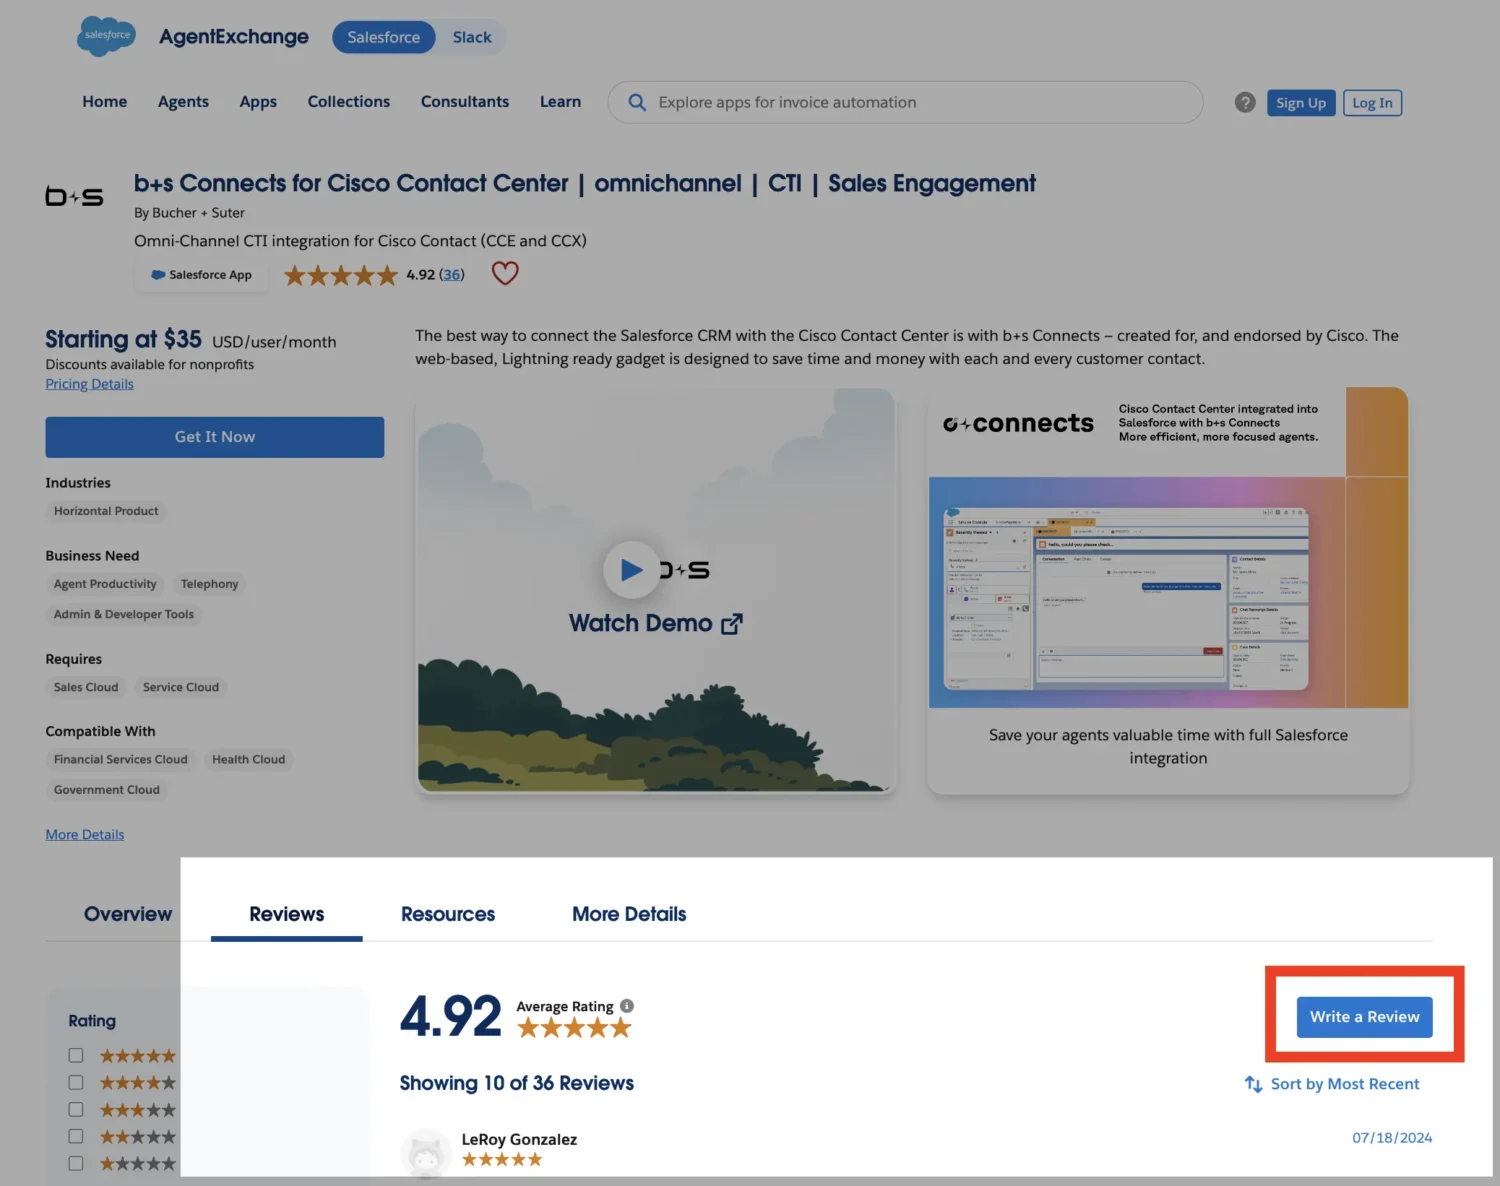Click the Government Cloud tag
The height and width of the screenshot is (1186, 1500).
(107, 790)
